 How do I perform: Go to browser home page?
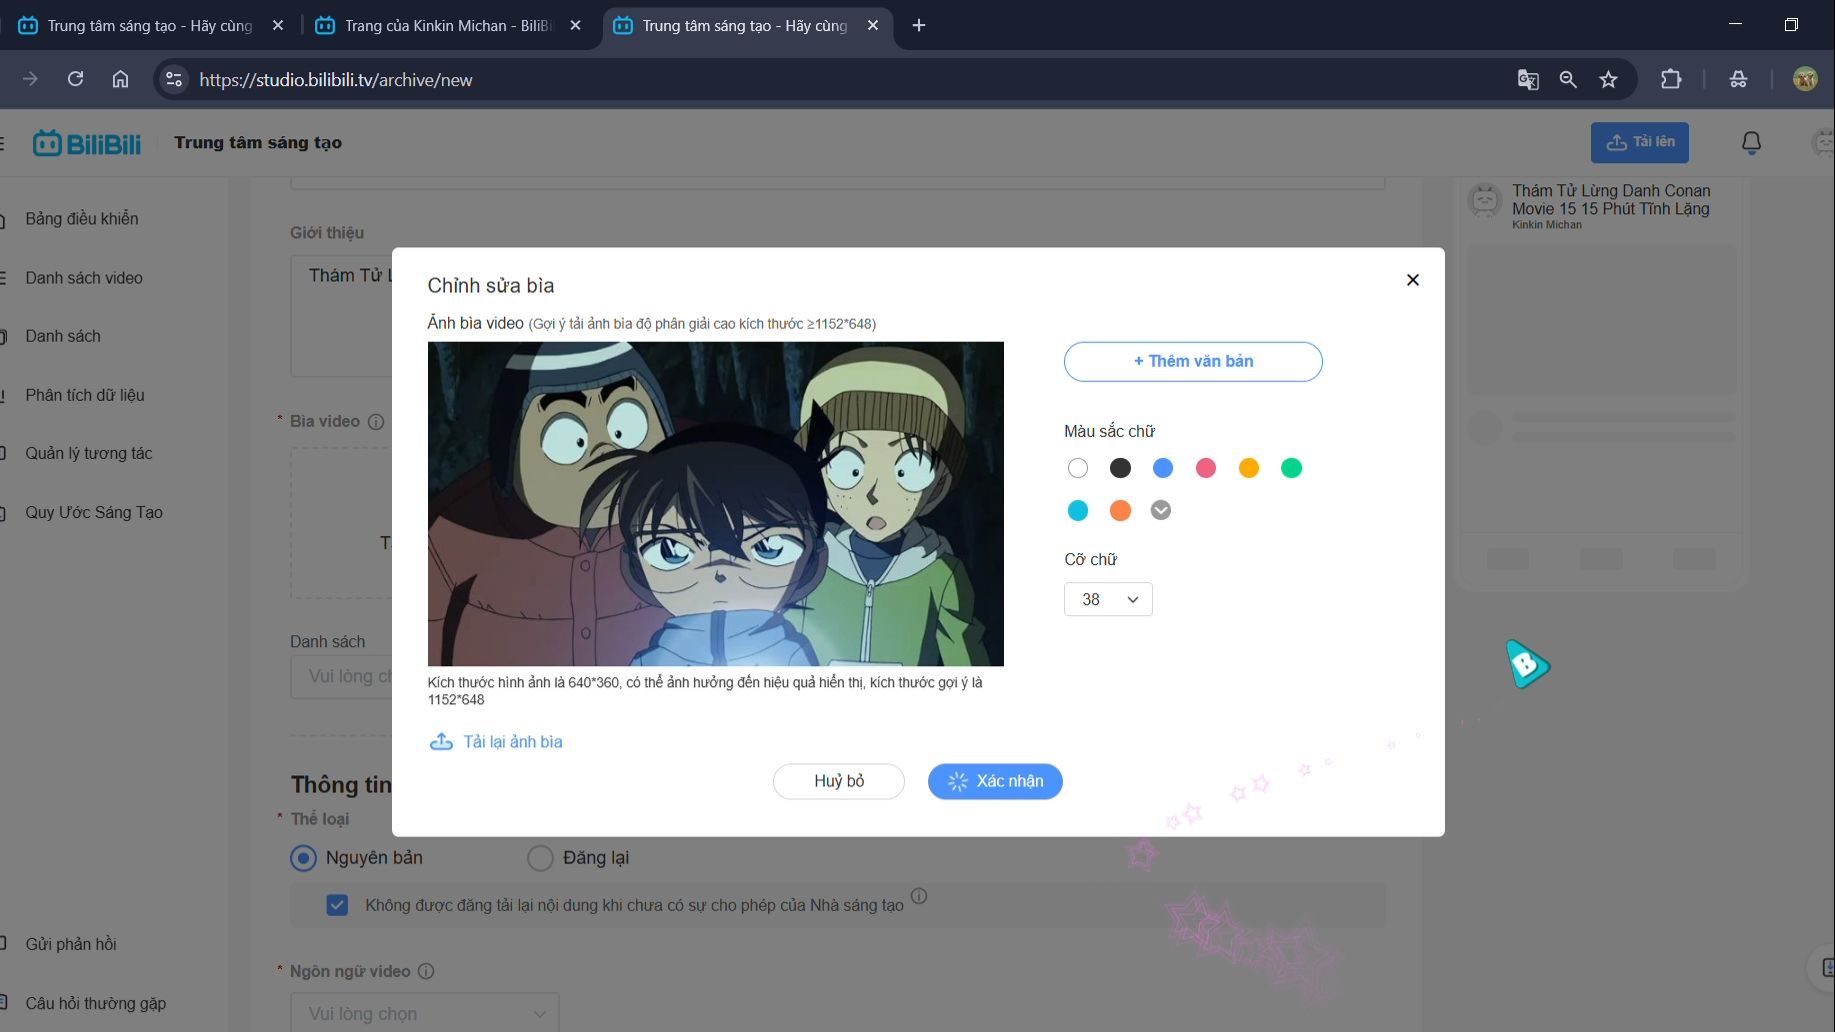coord(120,79)
